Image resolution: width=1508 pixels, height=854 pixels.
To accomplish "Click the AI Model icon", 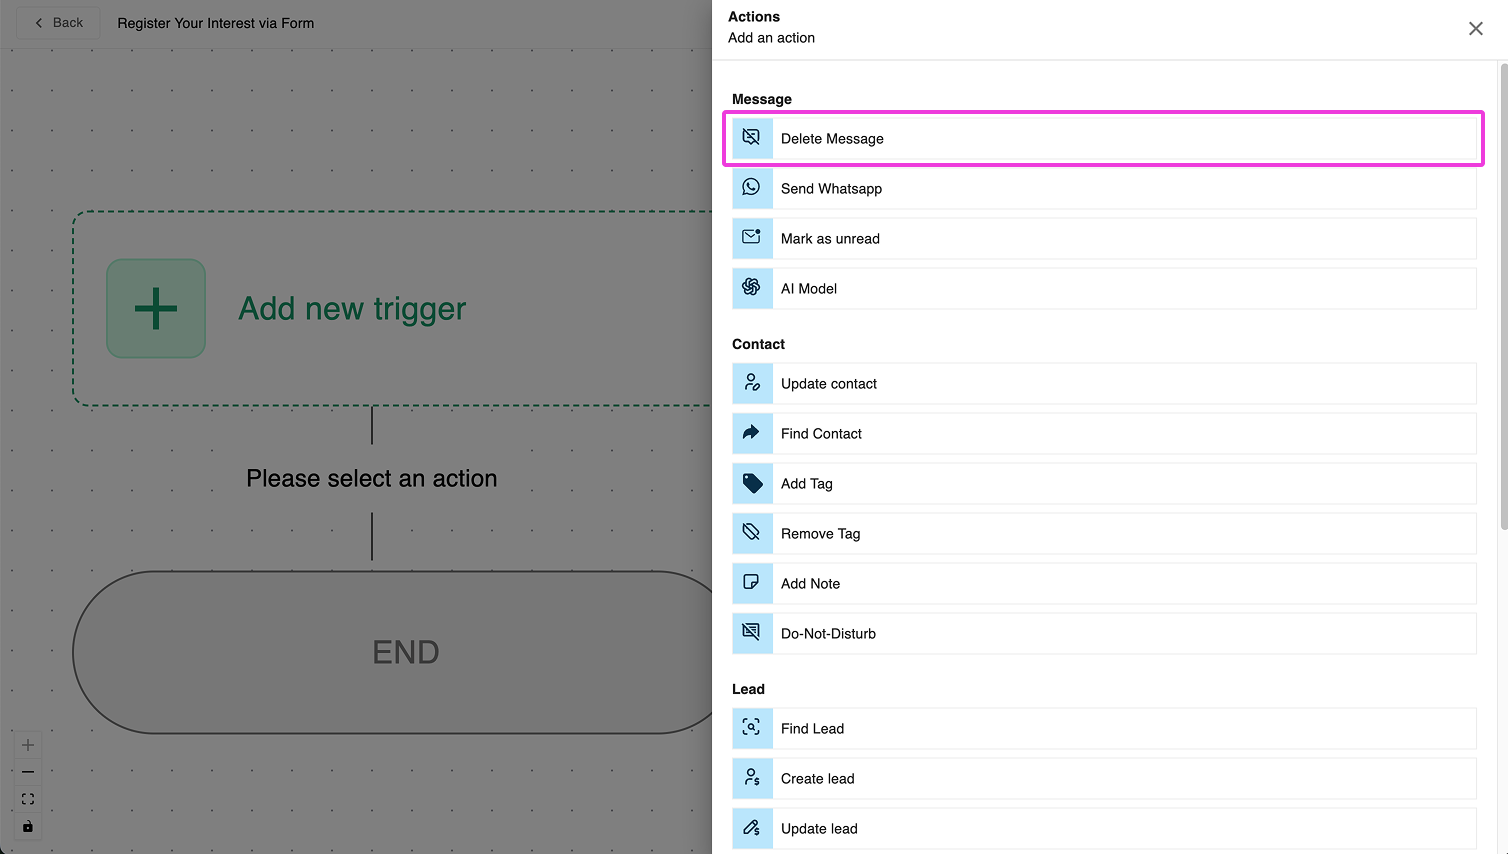I will [x=752, y=288].
